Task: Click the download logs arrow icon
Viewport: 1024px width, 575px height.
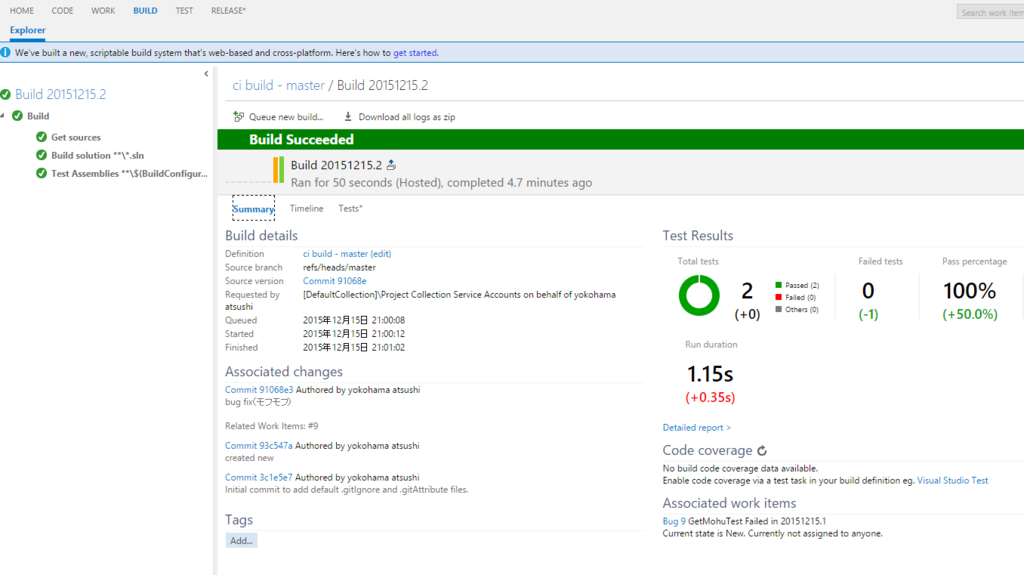Action: click(347, 116)
